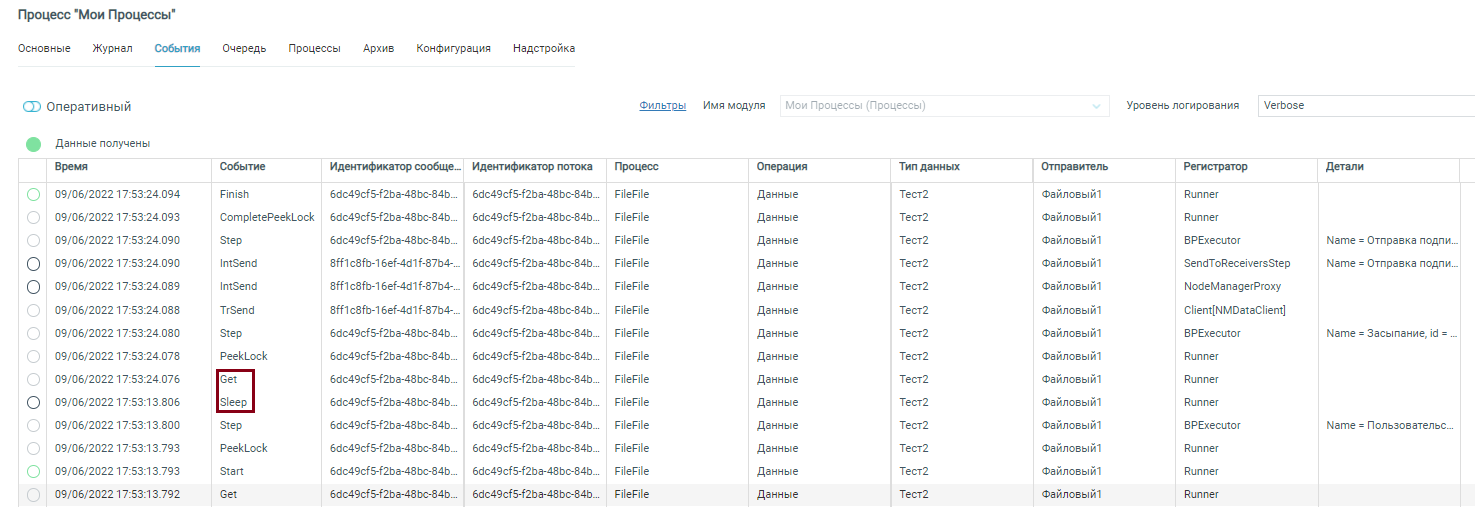Click the status circle in TrSend row

point(33,310)
